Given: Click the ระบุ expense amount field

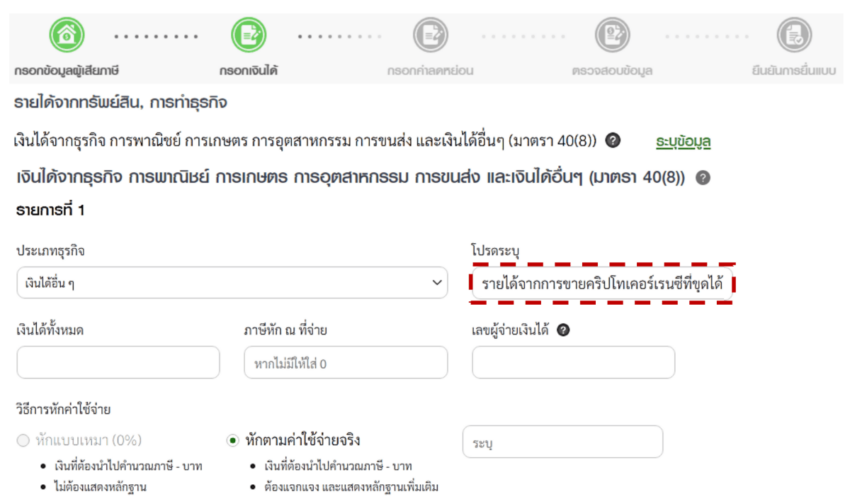Looking at the screenshot, I should (x=563, y=442).
